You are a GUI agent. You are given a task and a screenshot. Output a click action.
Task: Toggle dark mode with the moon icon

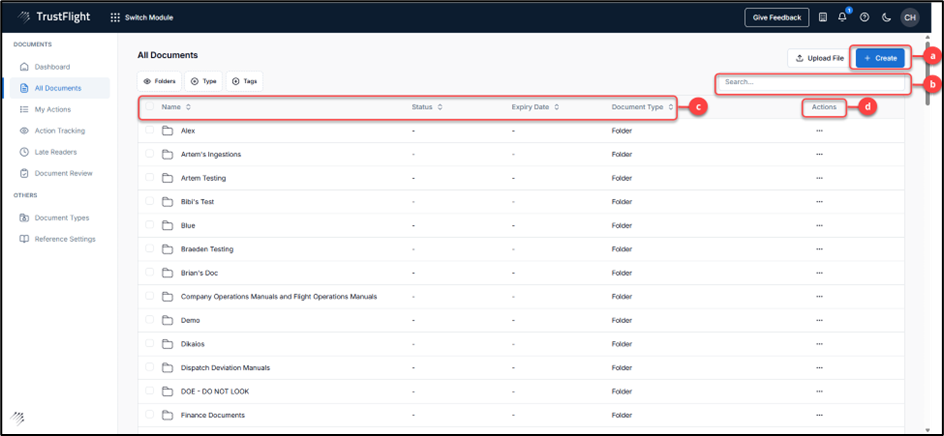(886, 17)
